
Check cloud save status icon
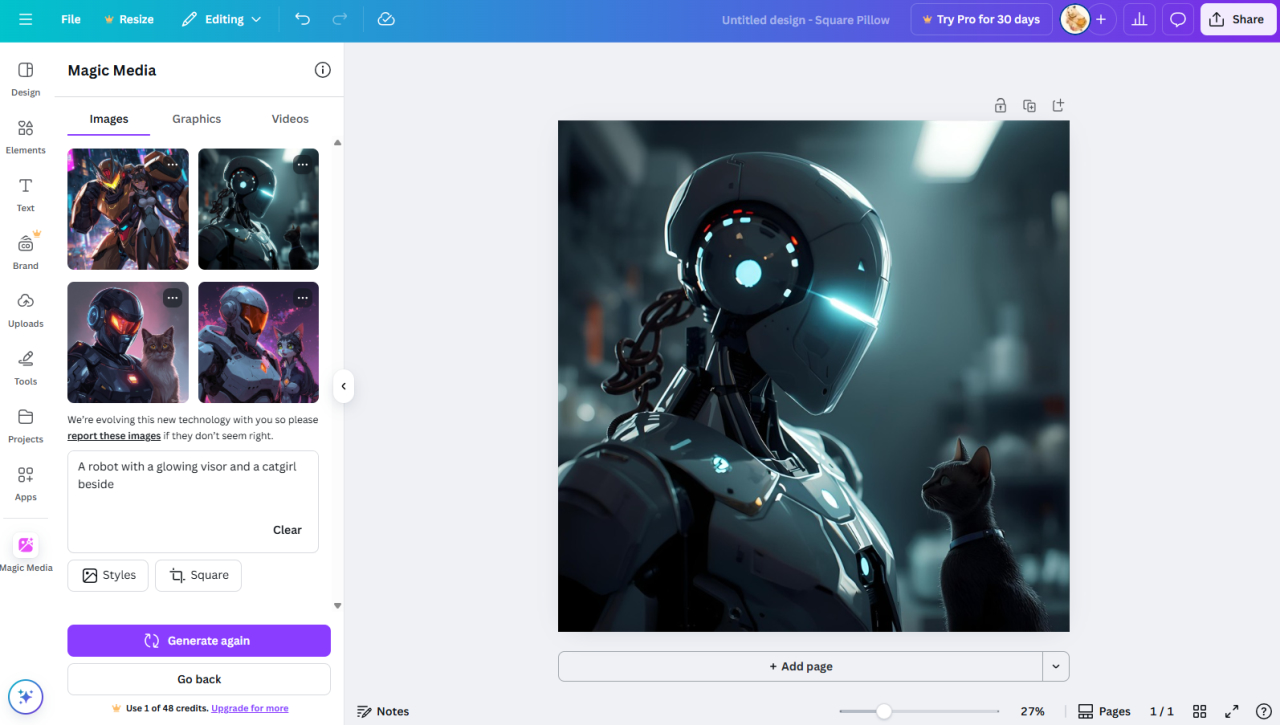tap(386, 19)
